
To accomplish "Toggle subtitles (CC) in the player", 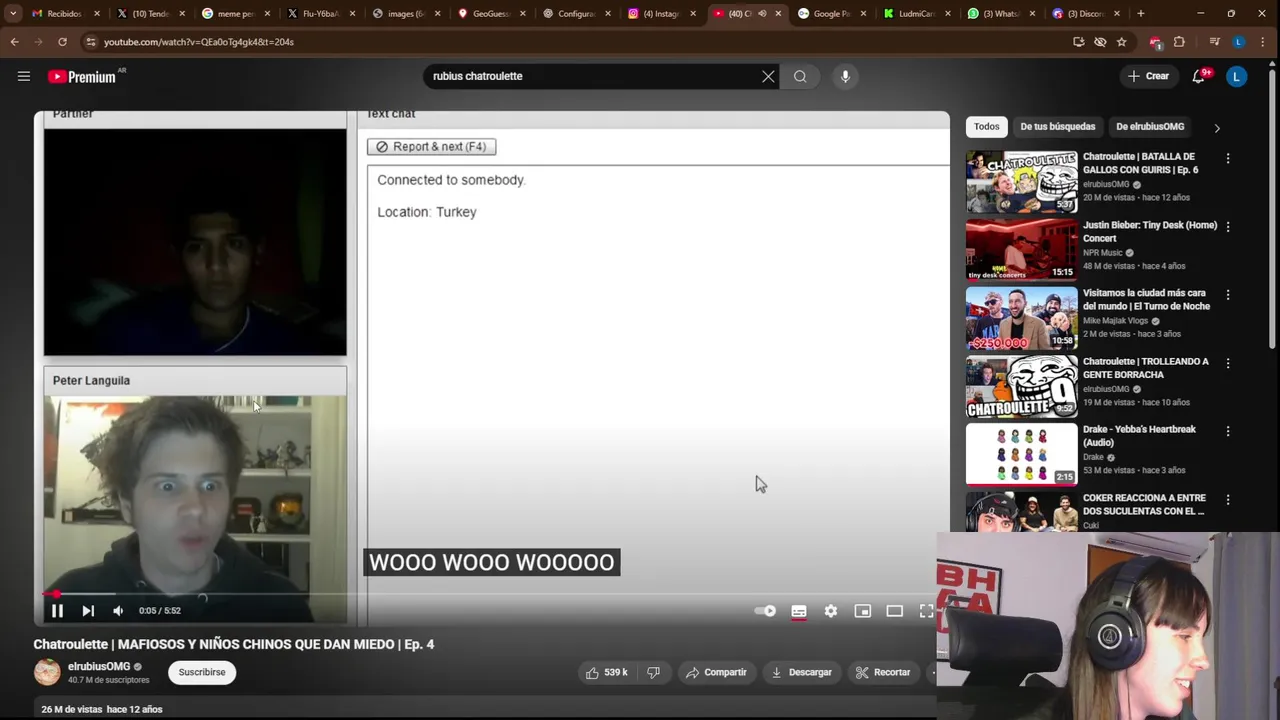I will (799, 611).
